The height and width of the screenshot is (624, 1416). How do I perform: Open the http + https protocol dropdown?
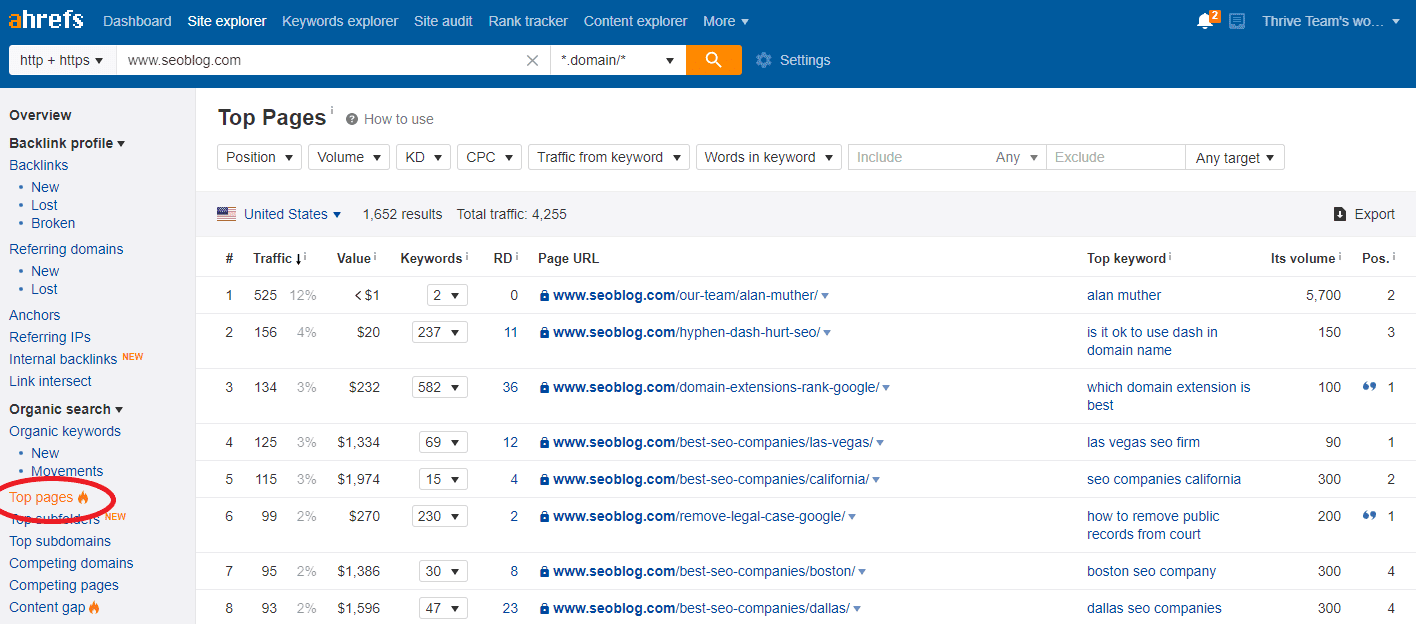(62, 60)
